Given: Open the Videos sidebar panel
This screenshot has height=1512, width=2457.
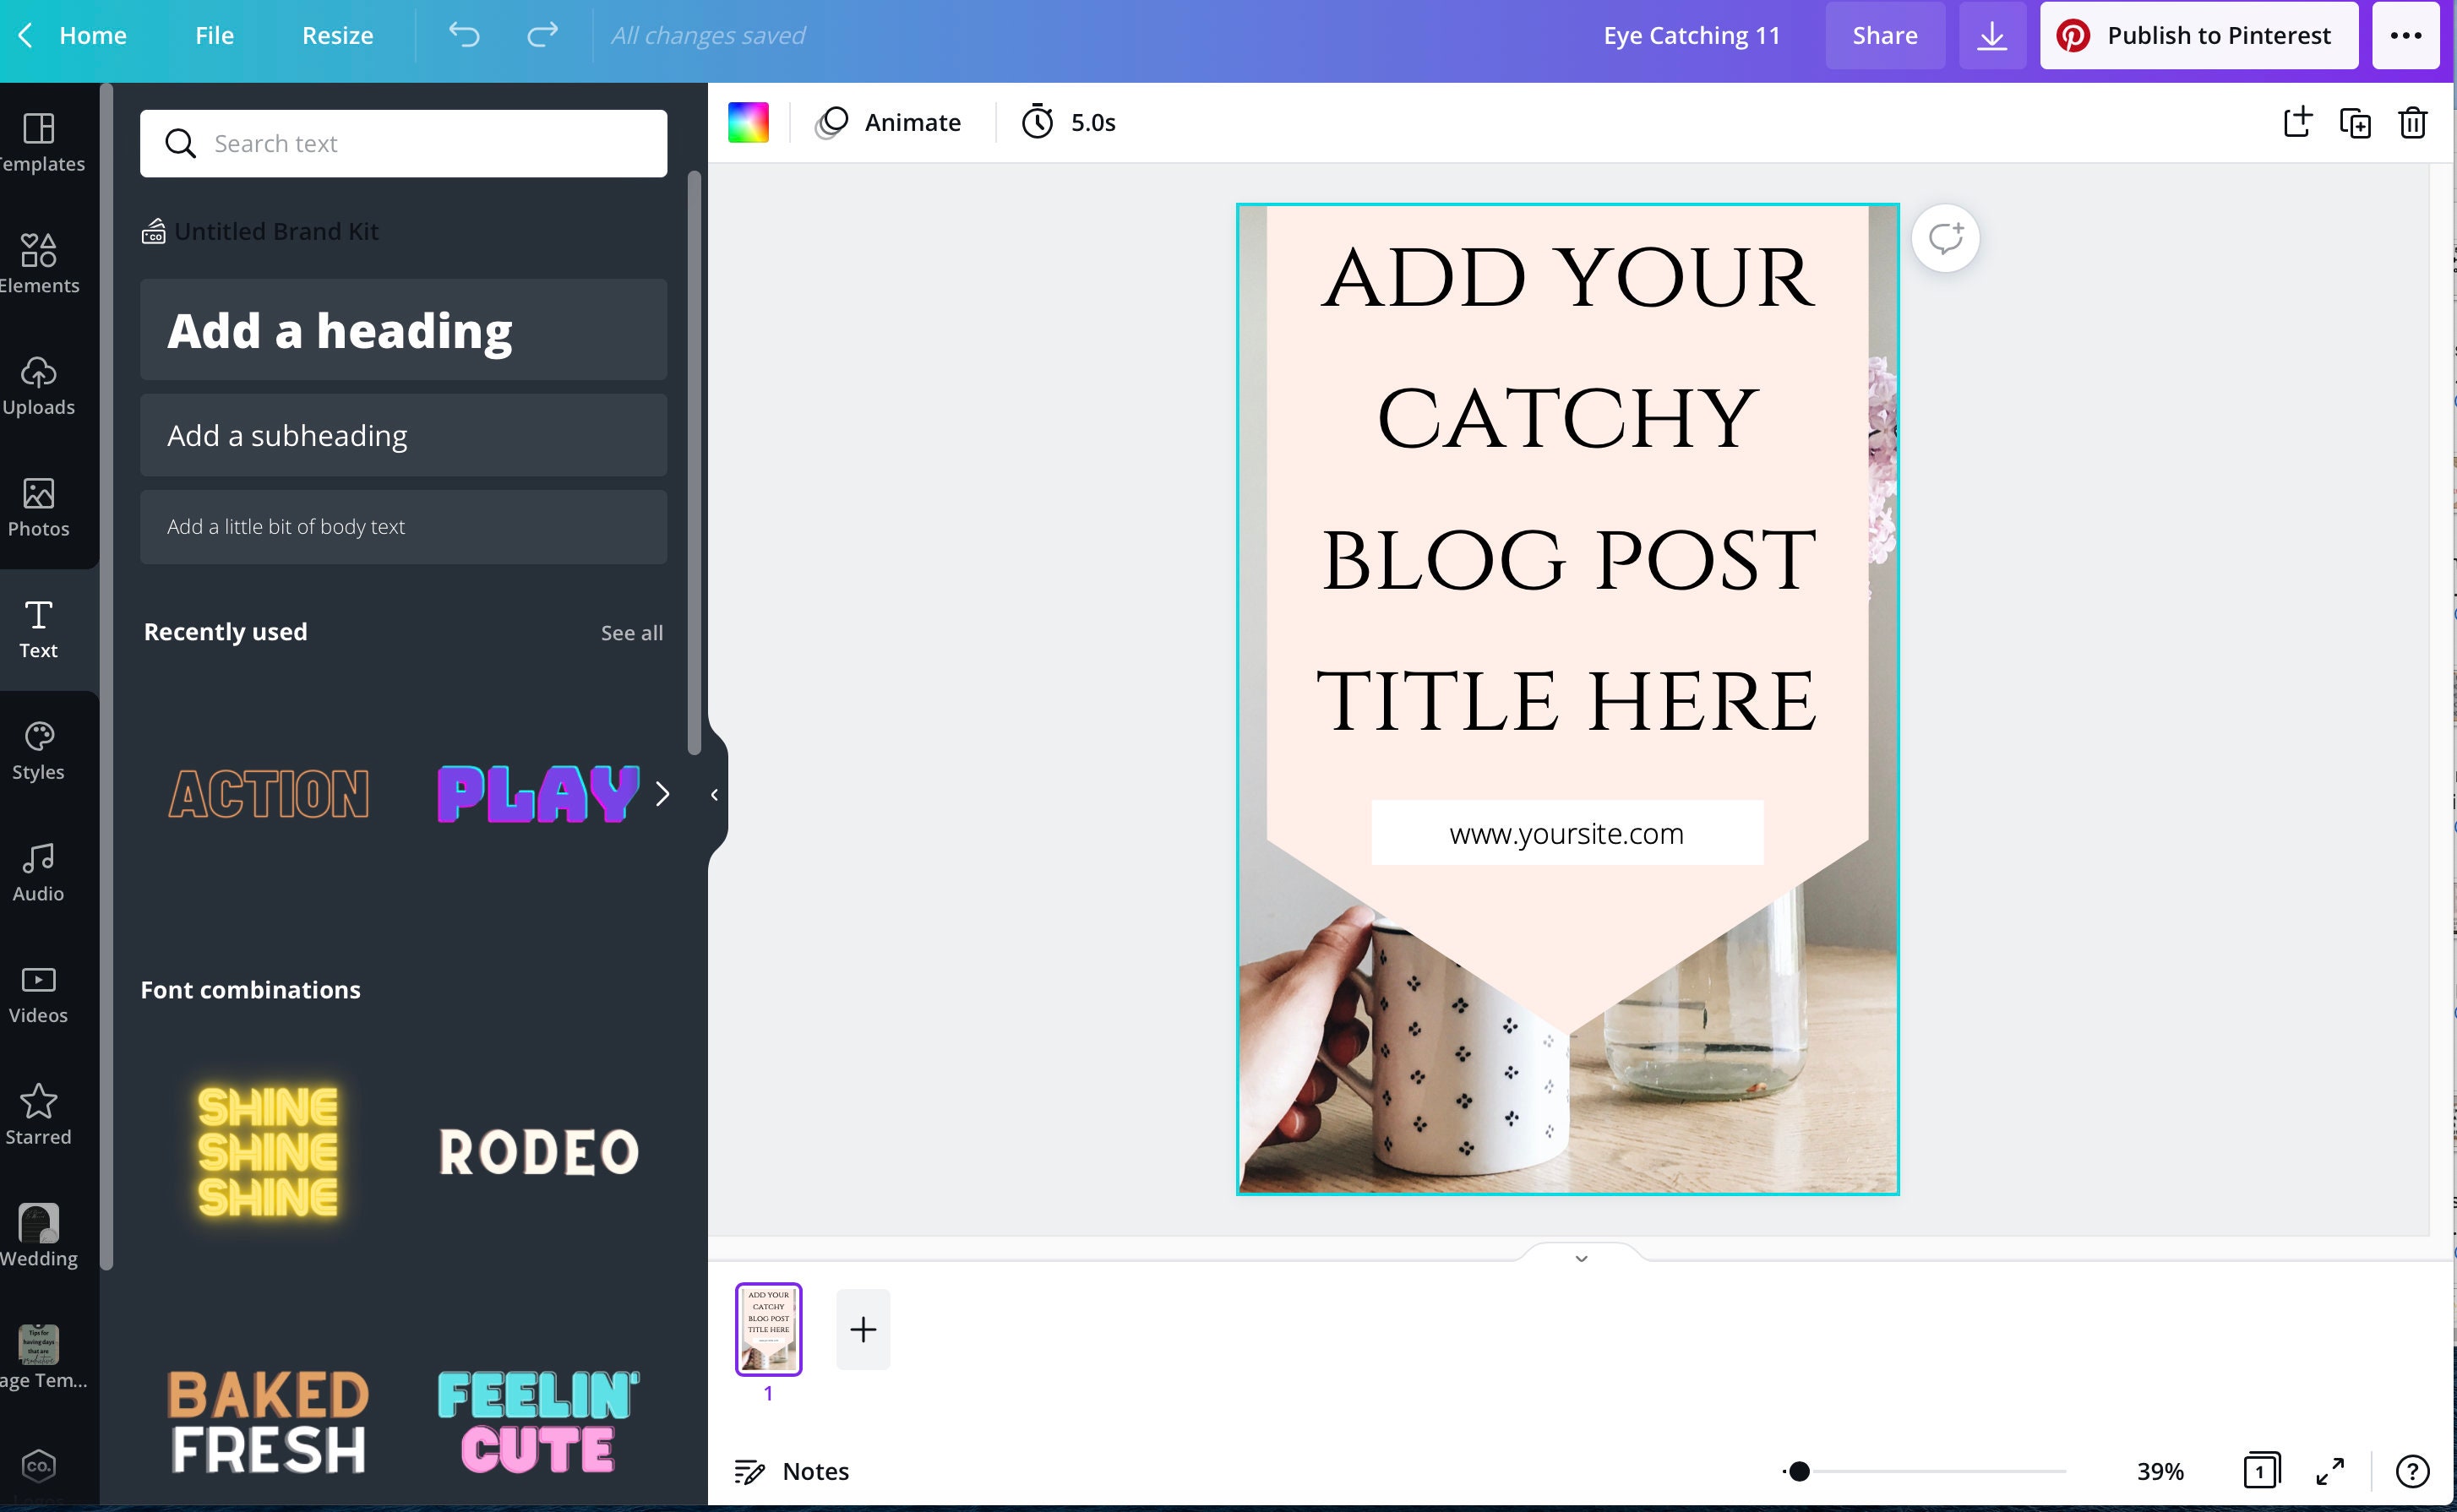Looking at the screenshot, I should pos(39,994).
